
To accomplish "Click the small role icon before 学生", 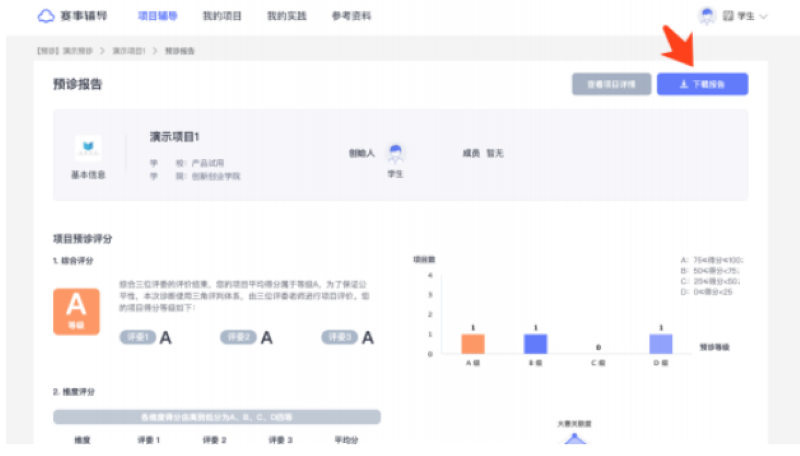I will 728,17.
